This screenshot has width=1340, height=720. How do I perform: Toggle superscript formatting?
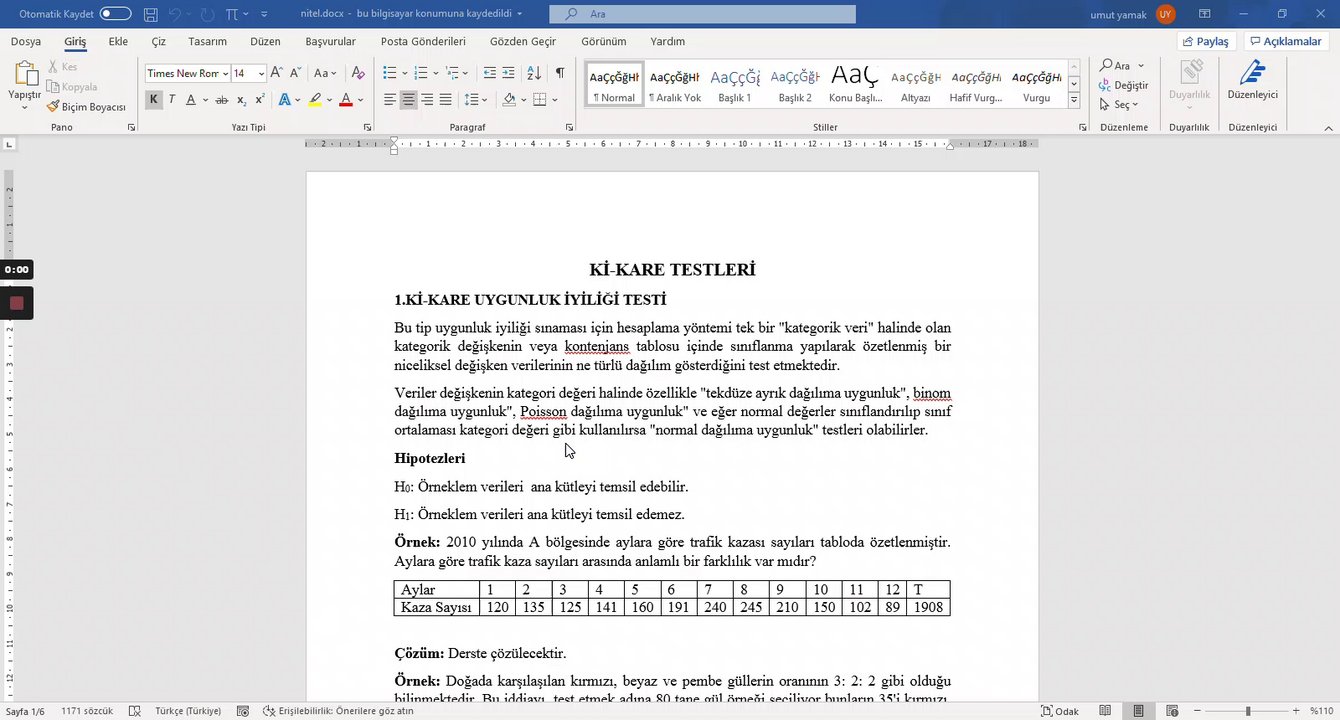click(260, 99)
